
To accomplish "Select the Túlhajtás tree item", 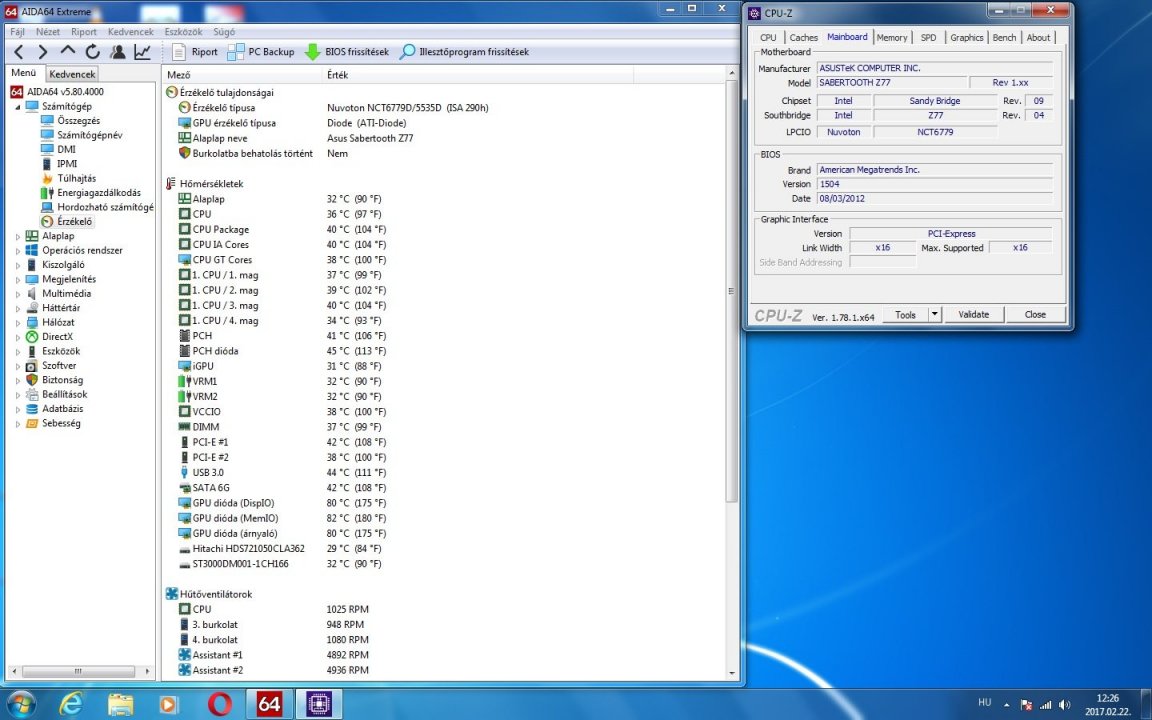I will [x=76, y=178].
